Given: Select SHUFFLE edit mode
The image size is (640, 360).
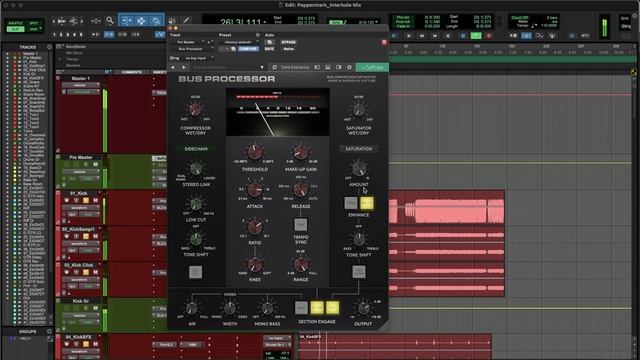Looking at the screenshot, I should 16,23.
